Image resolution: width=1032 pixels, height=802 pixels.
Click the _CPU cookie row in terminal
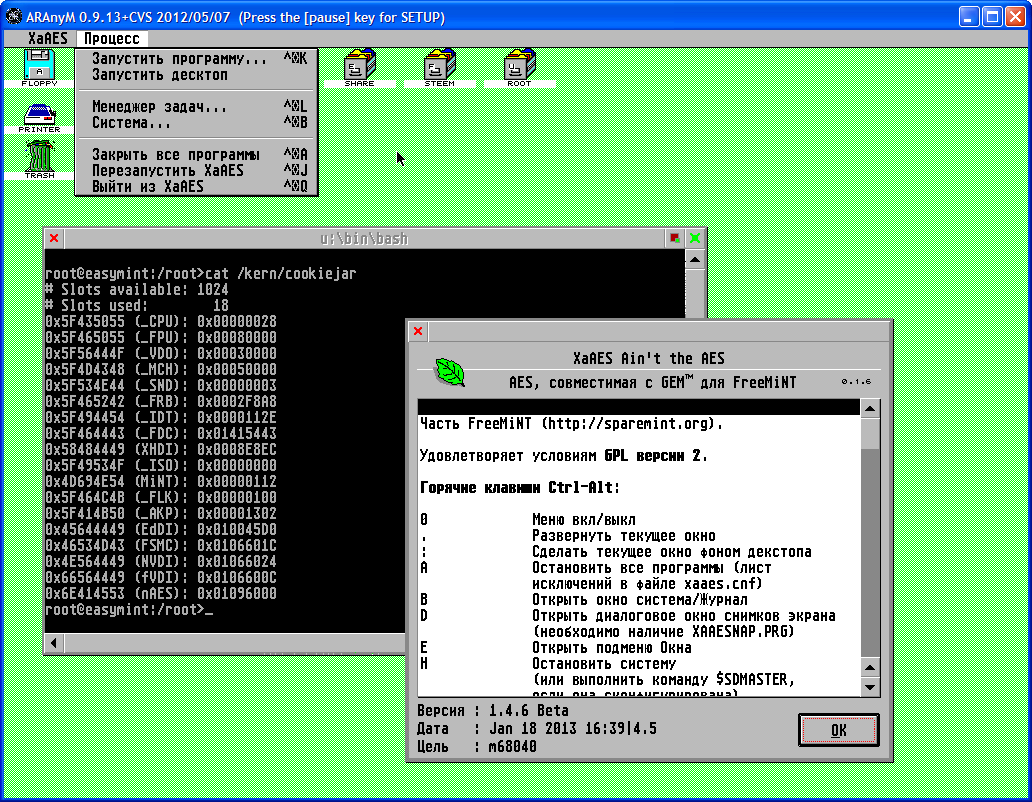161,322
